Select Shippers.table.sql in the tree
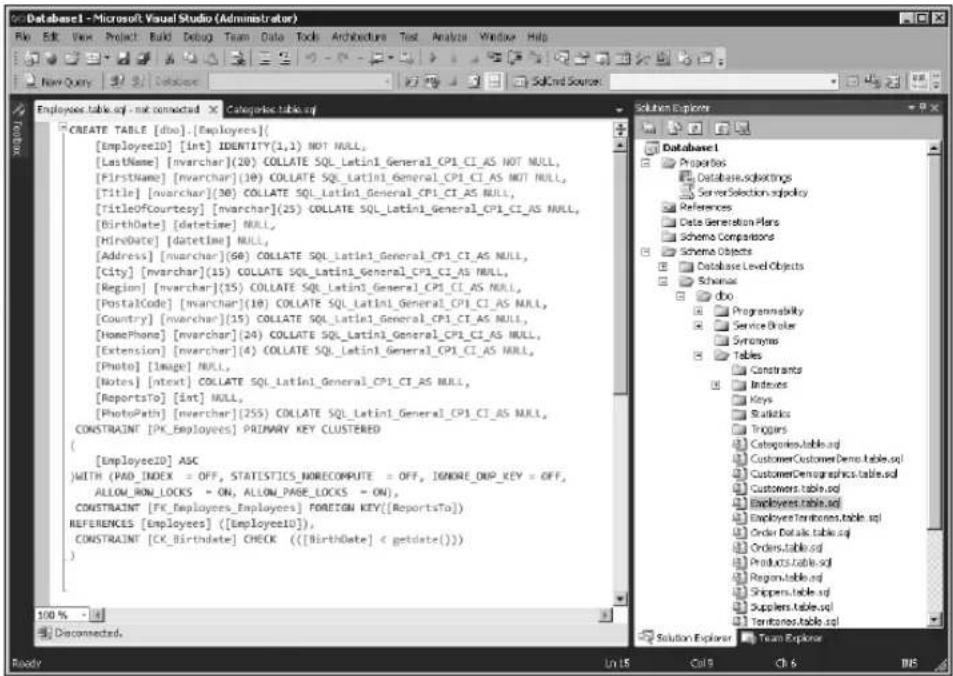 790,592
